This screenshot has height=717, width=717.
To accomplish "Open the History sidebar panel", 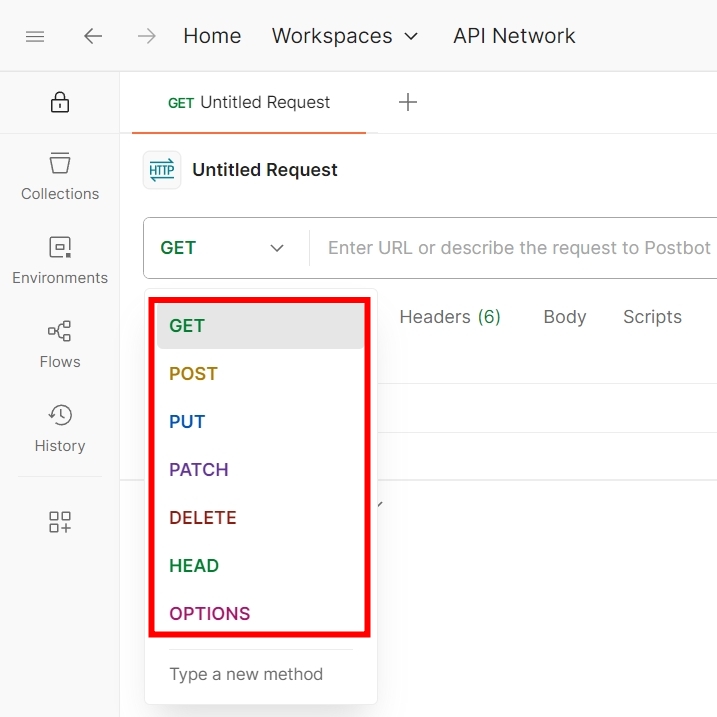I will pyautogui.click(x=60, y=429).
